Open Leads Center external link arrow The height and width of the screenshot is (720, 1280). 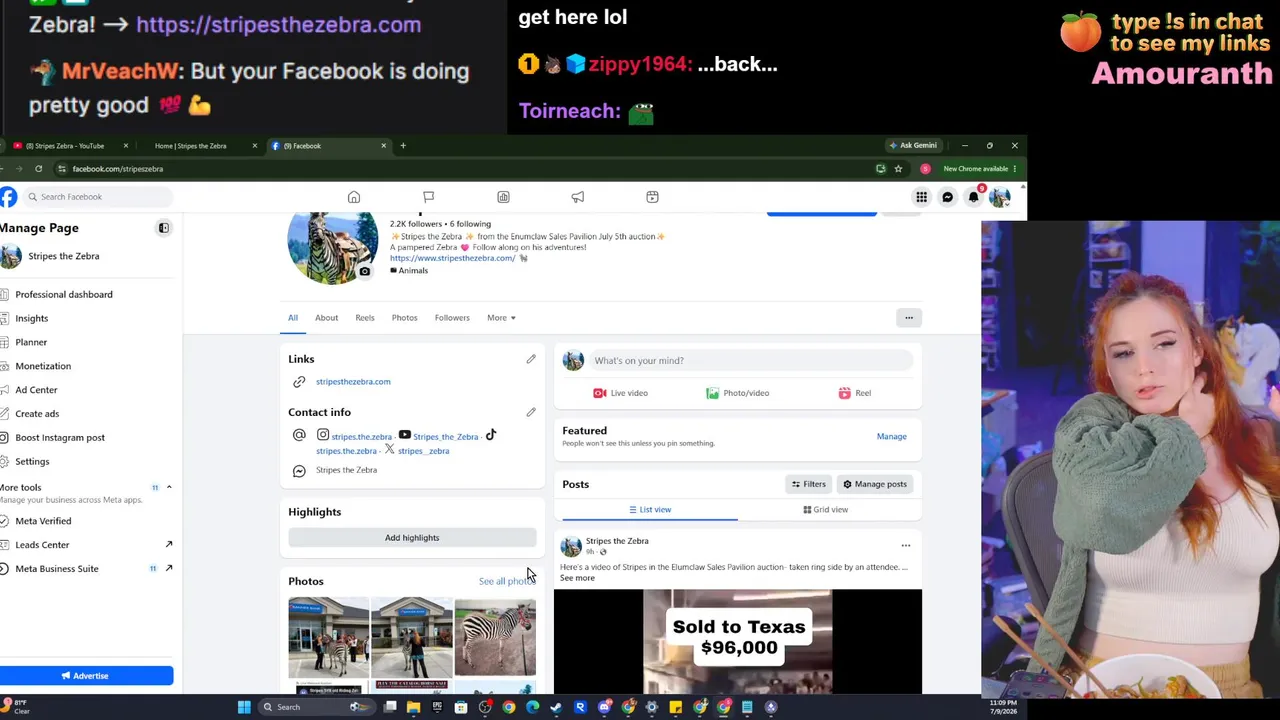pos(169,545)
